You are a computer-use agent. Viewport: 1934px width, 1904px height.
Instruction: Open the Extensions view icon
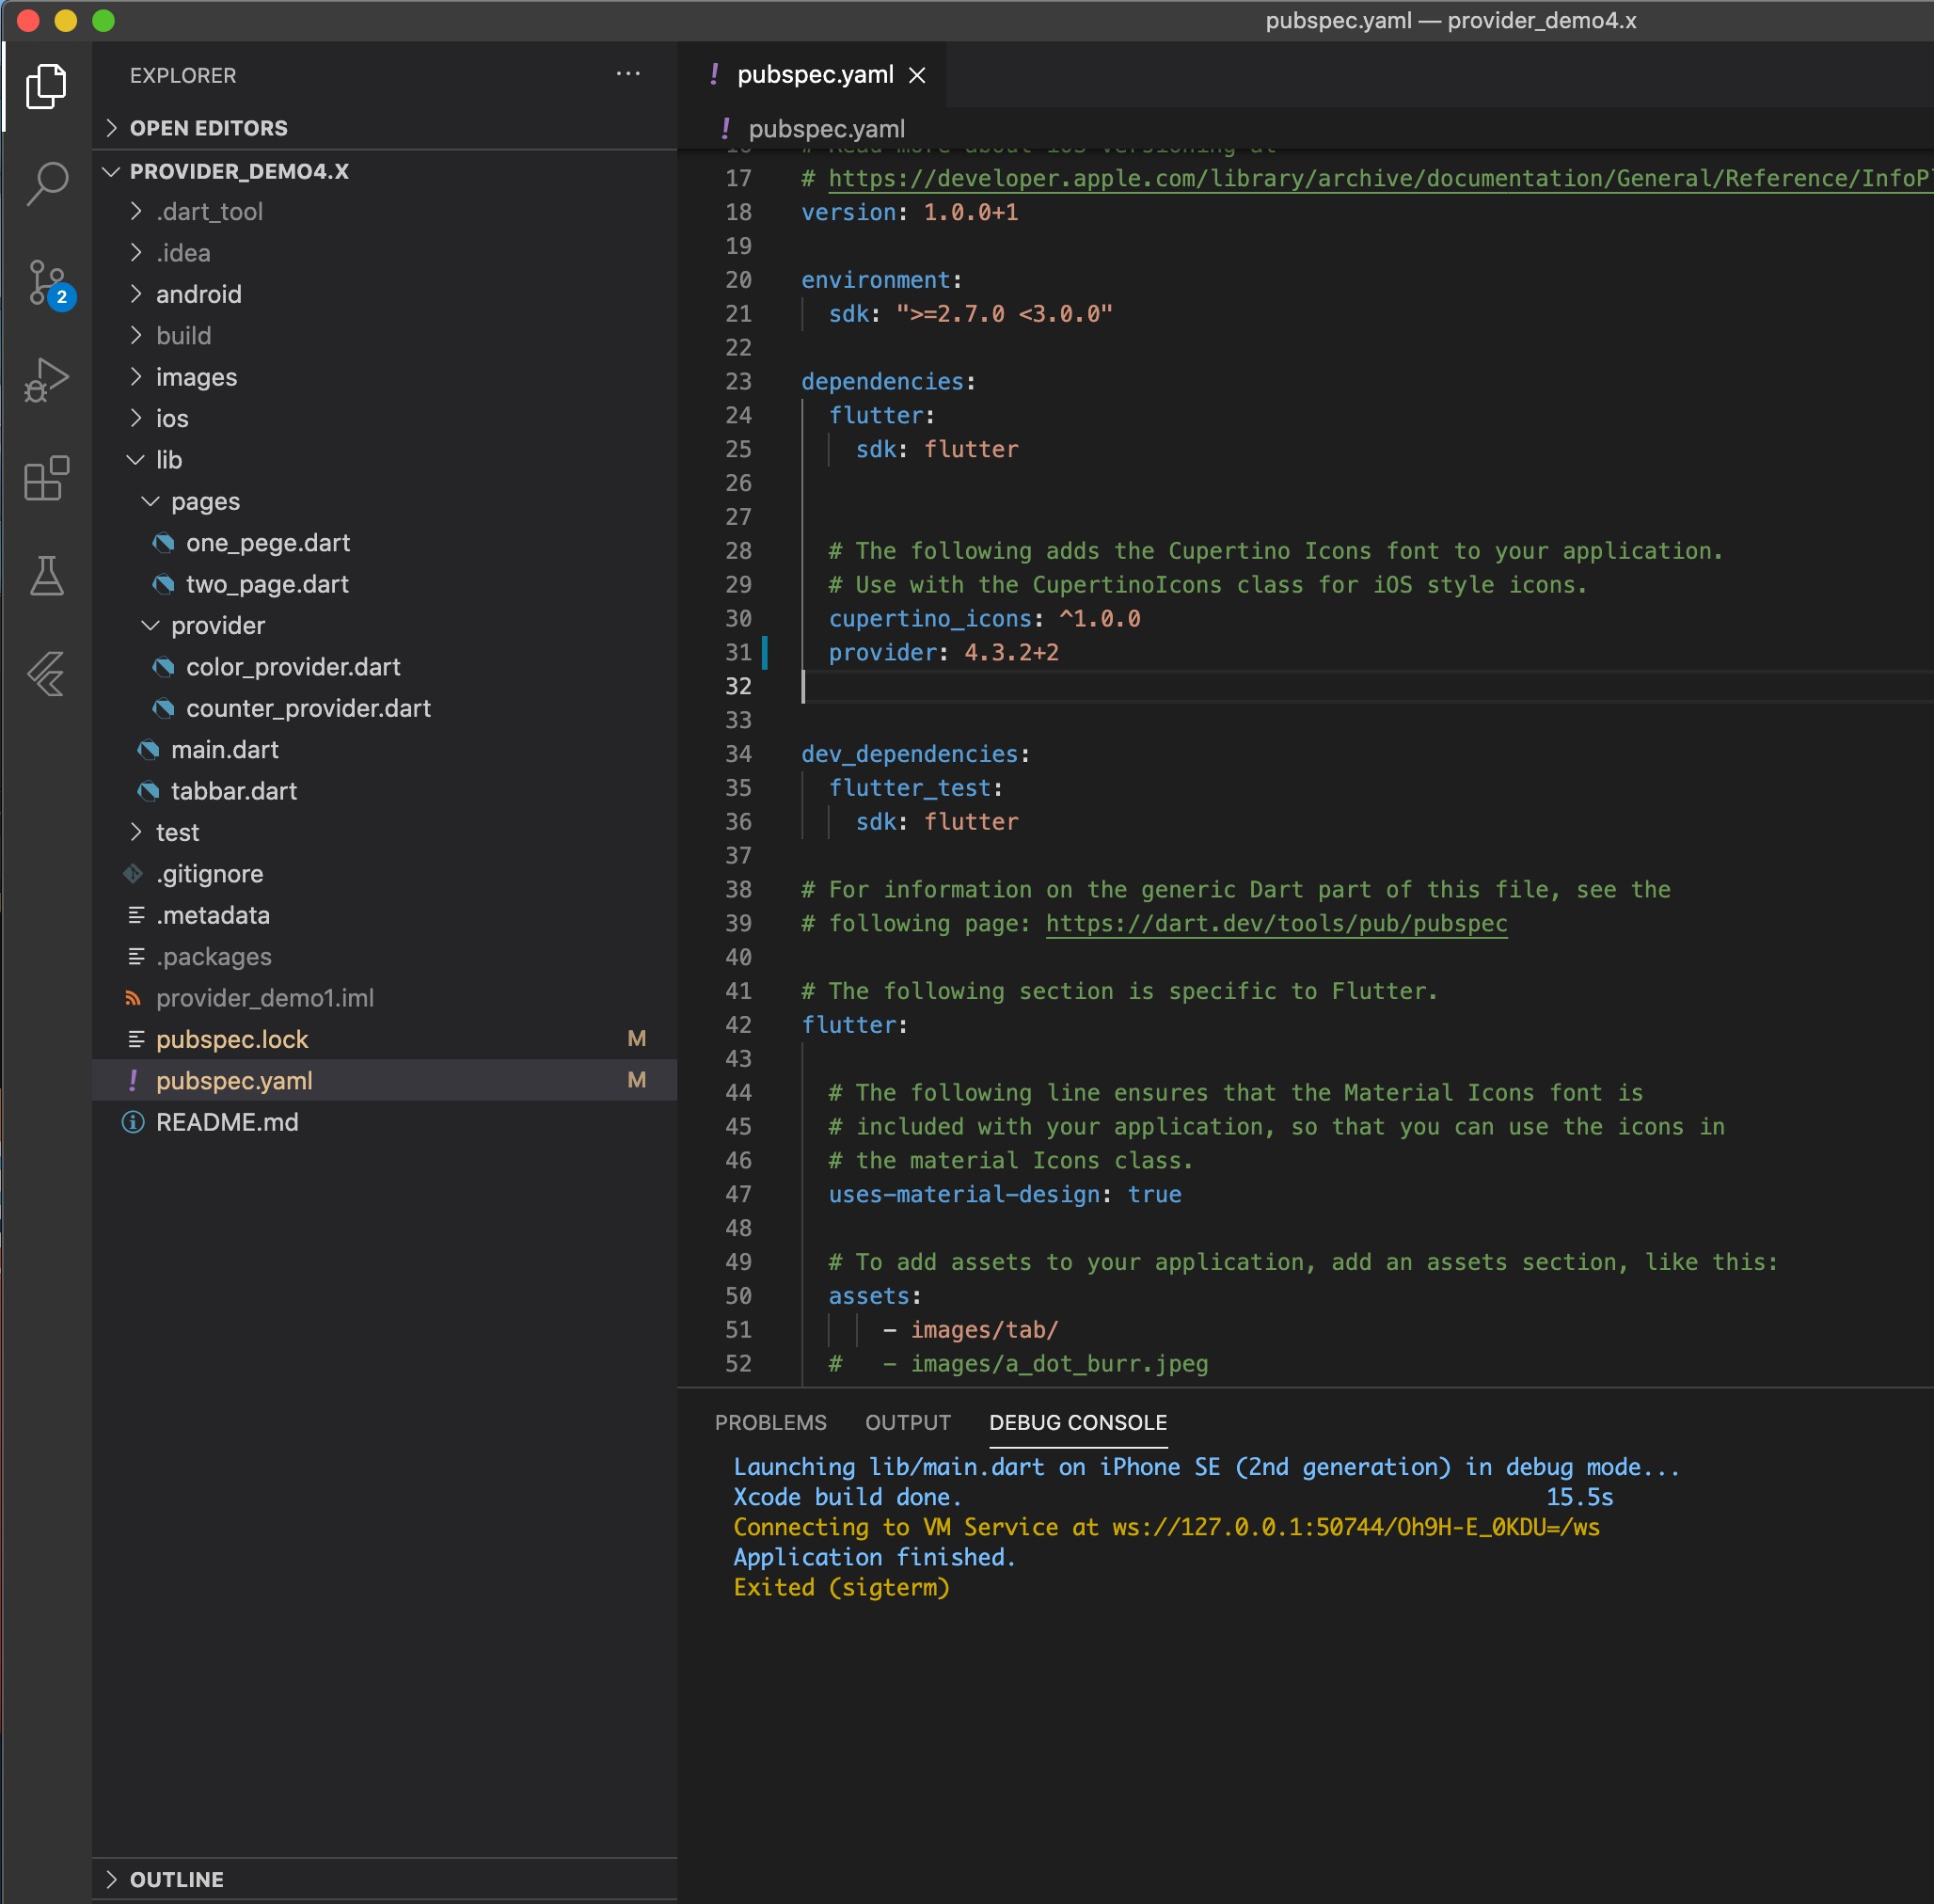[x=46, y=478]
